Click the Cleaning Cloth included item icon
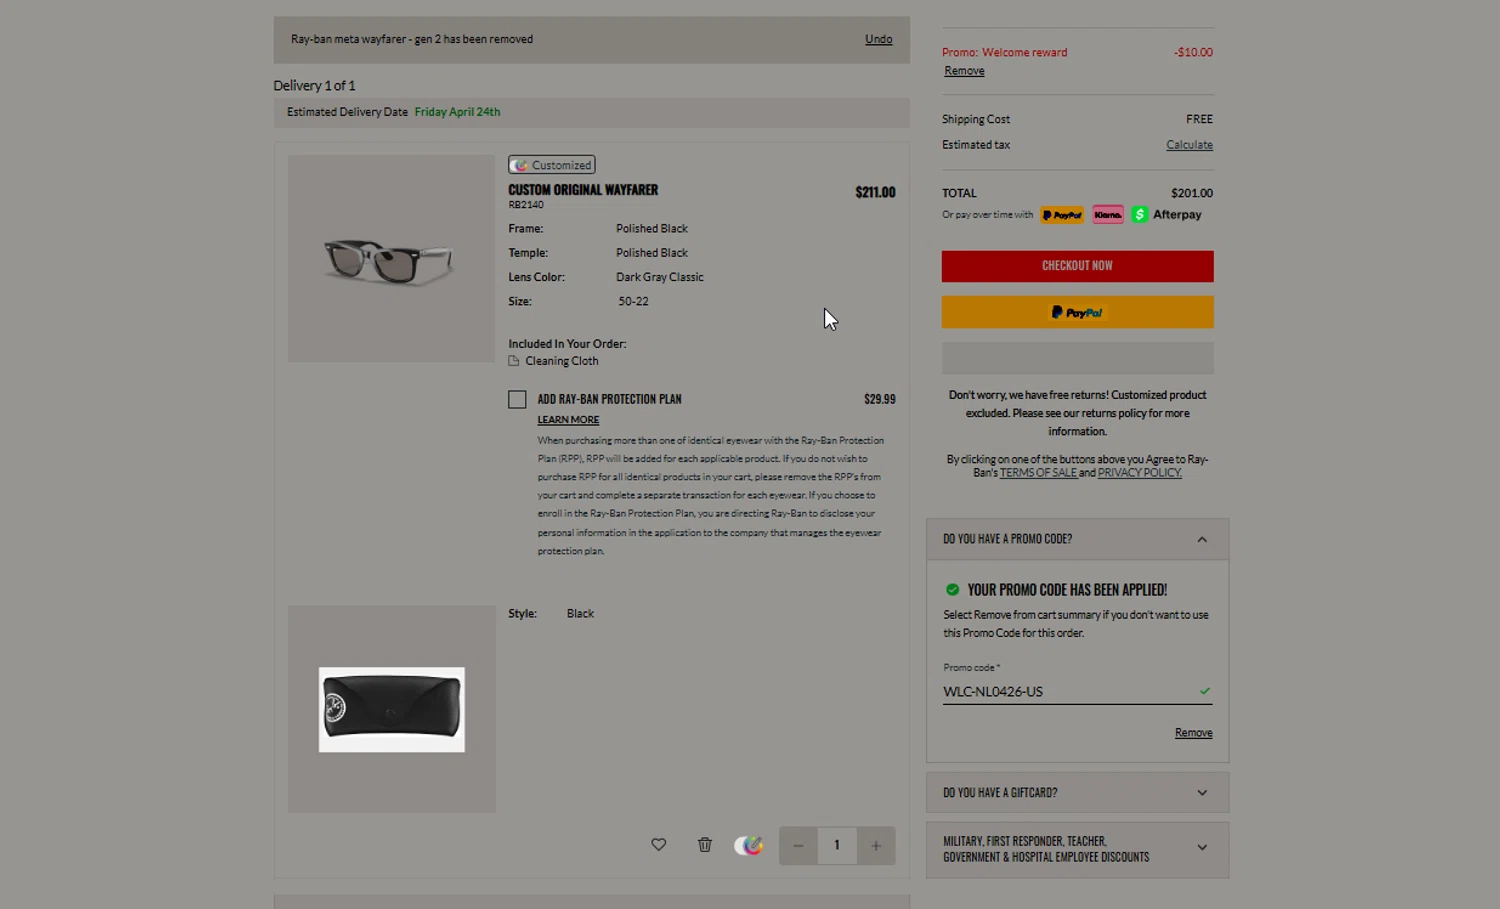The height and width of the screenshot is (909, 1500). 514,361
